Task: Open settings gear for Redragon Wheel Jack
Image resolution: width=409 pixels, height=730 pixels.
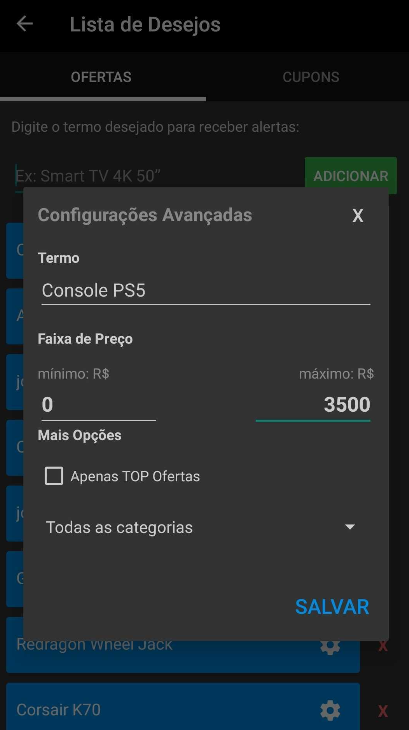Action: click(x=330, y=646)
